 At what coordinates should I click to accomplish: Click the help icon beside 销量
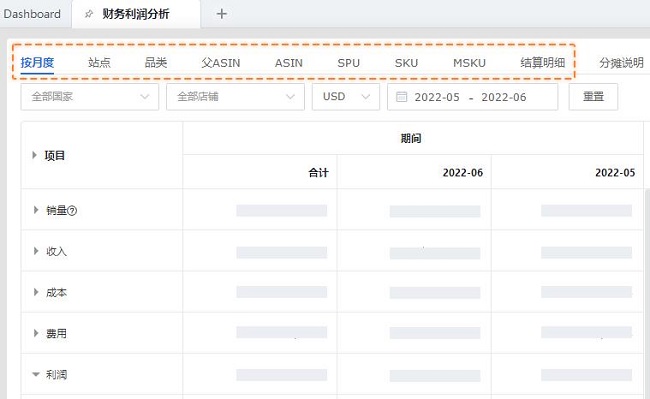coord(72,210)
